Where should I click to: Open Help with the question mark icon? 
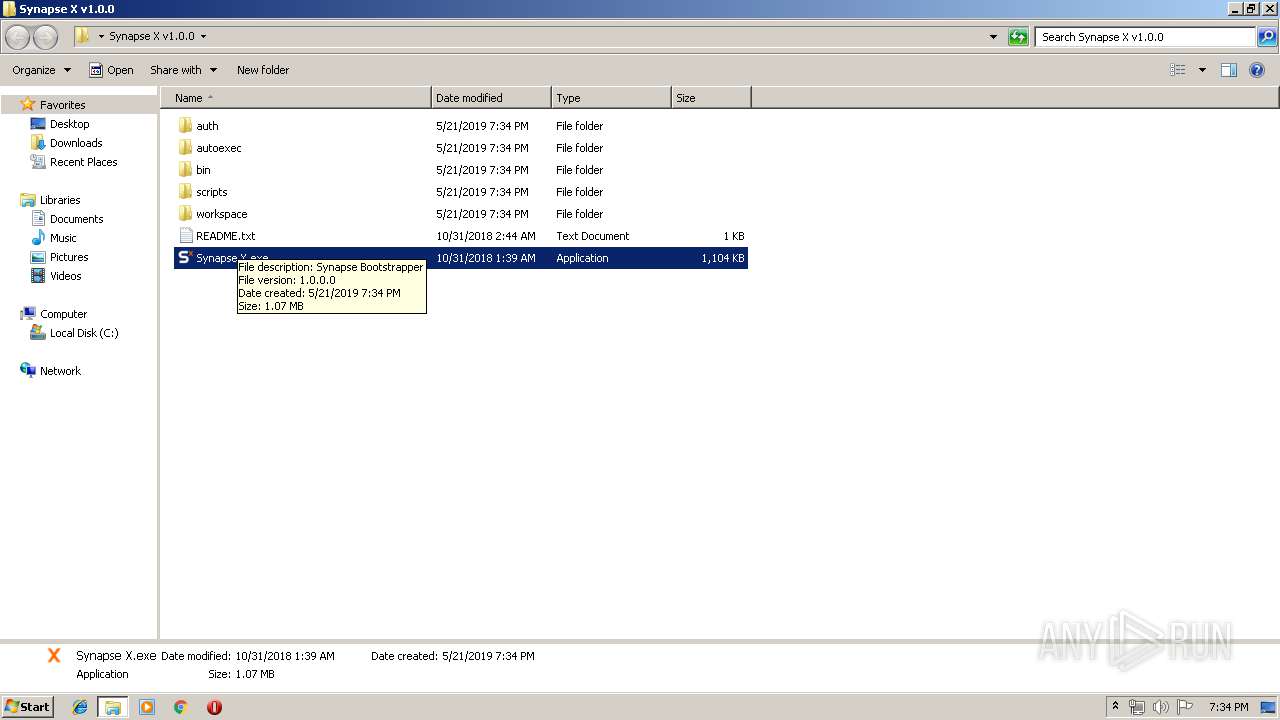(x=1257, y=70)
